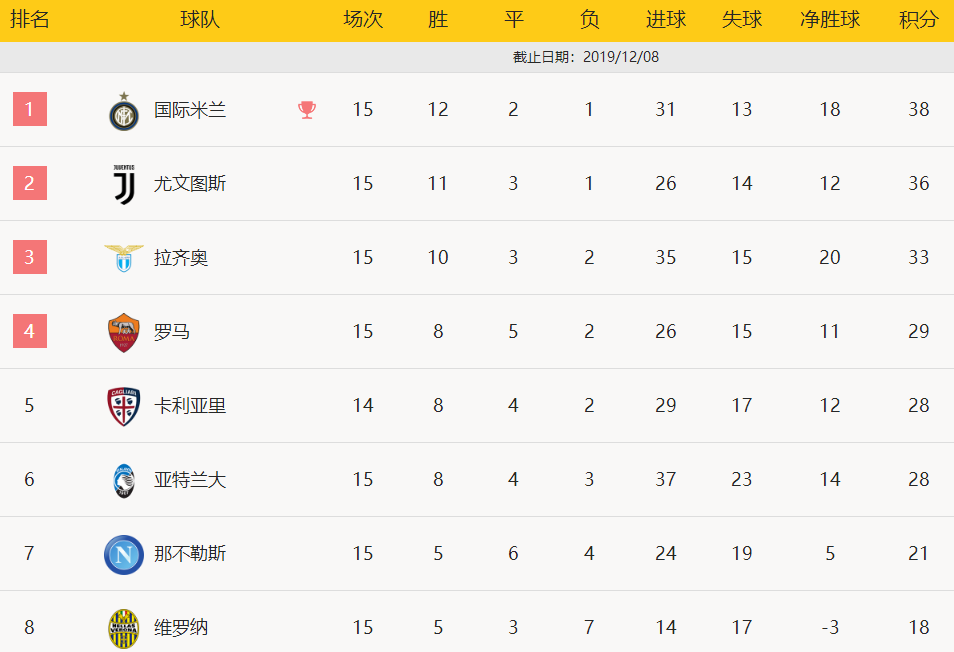
Task: Click the 截止日期 2019/12/08 date label
Action: tap(586, 57)
